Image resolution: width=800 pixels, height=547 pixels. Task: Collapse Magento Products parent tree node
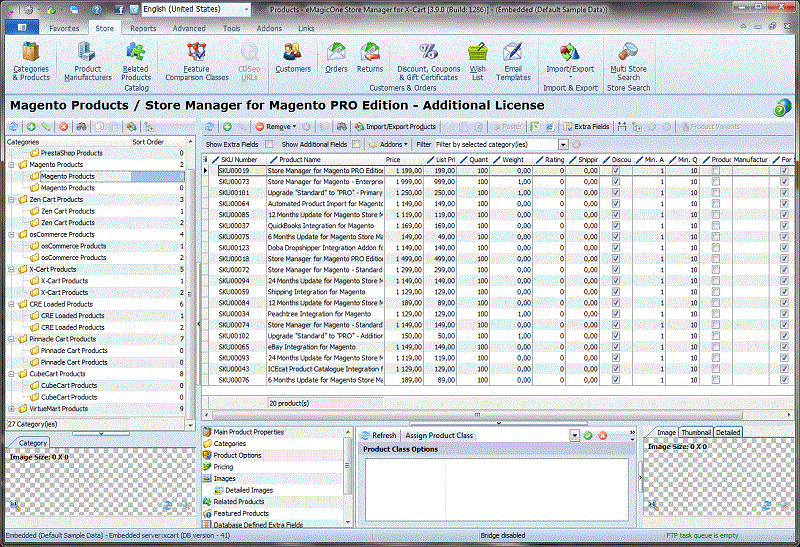pyautogui.click(x=11, y=165)
